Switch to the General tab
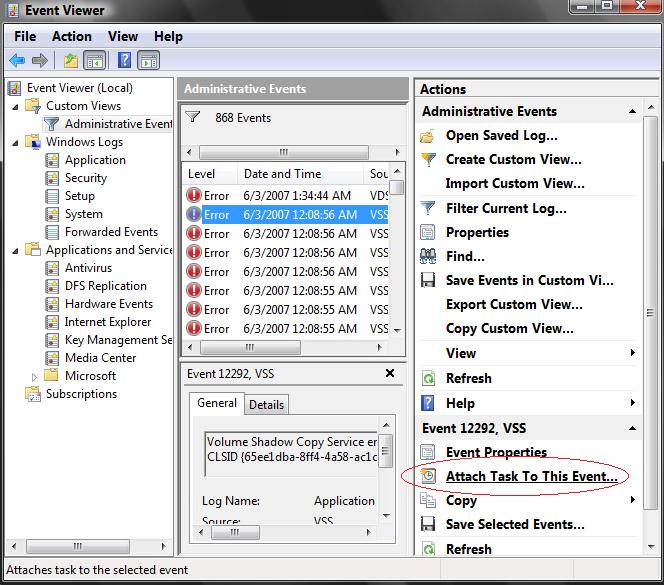 click(x=217, y=403)
